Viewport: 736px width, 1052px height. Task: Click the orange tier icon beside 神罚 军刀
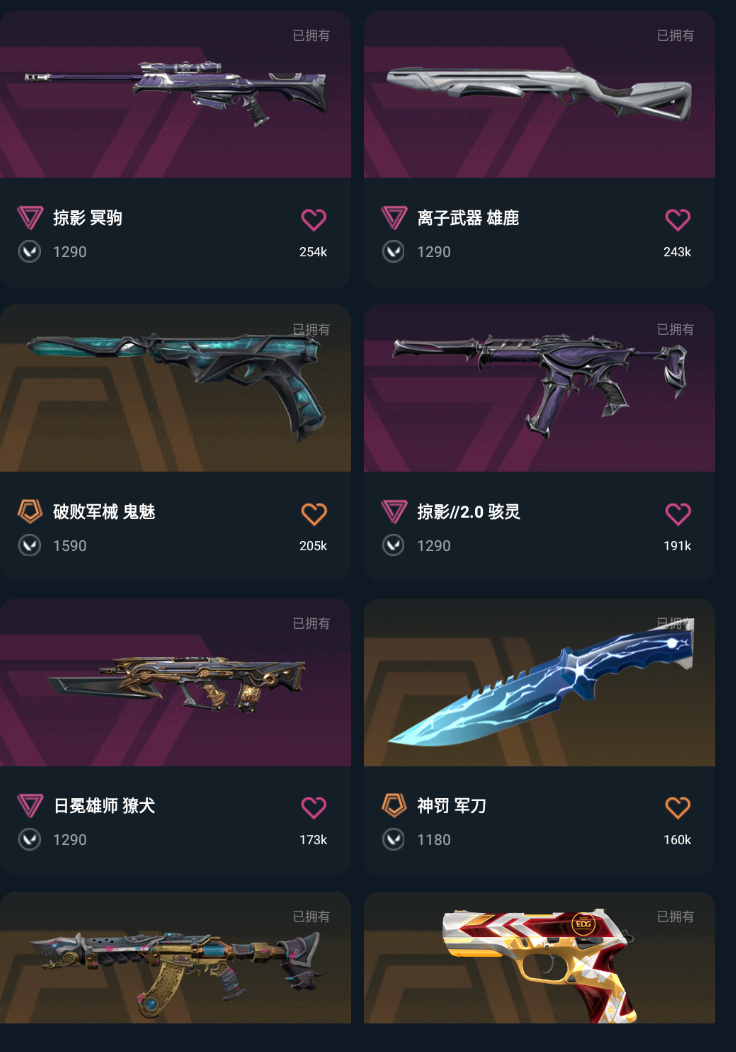394,805
